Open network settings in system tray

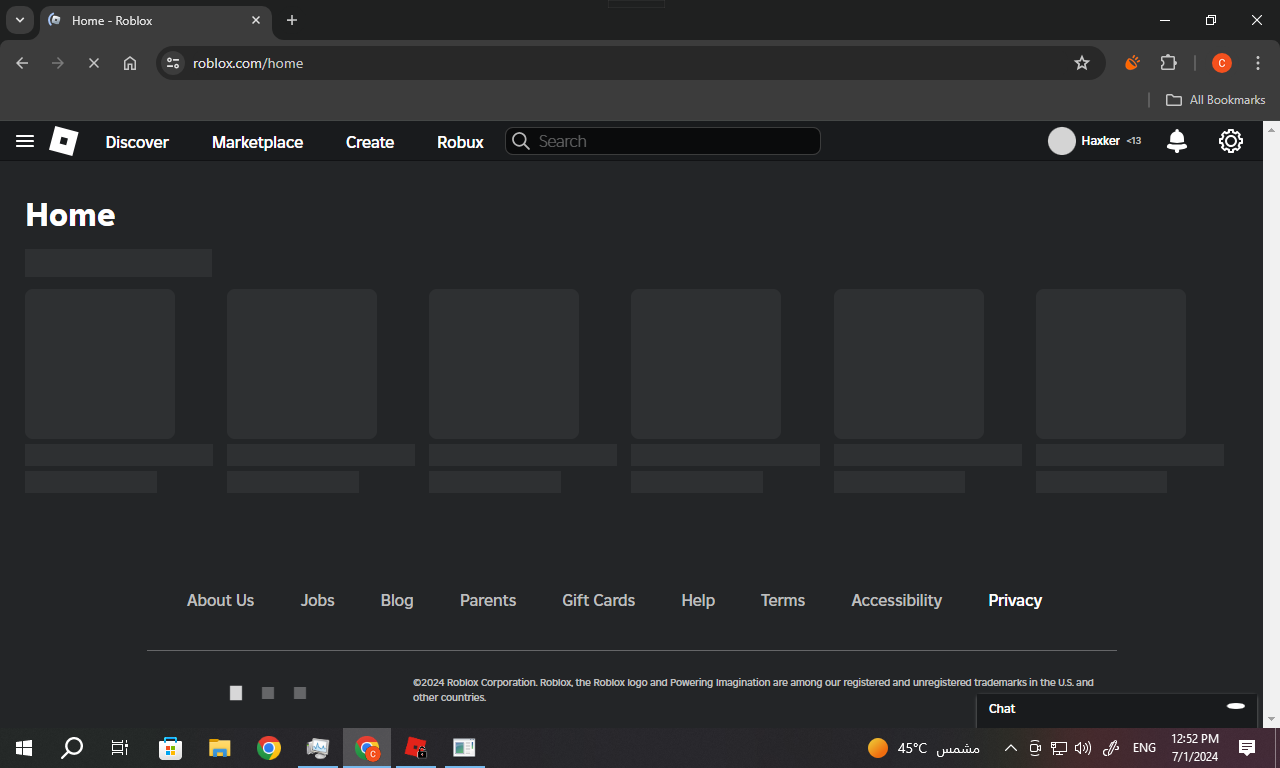1059,748
